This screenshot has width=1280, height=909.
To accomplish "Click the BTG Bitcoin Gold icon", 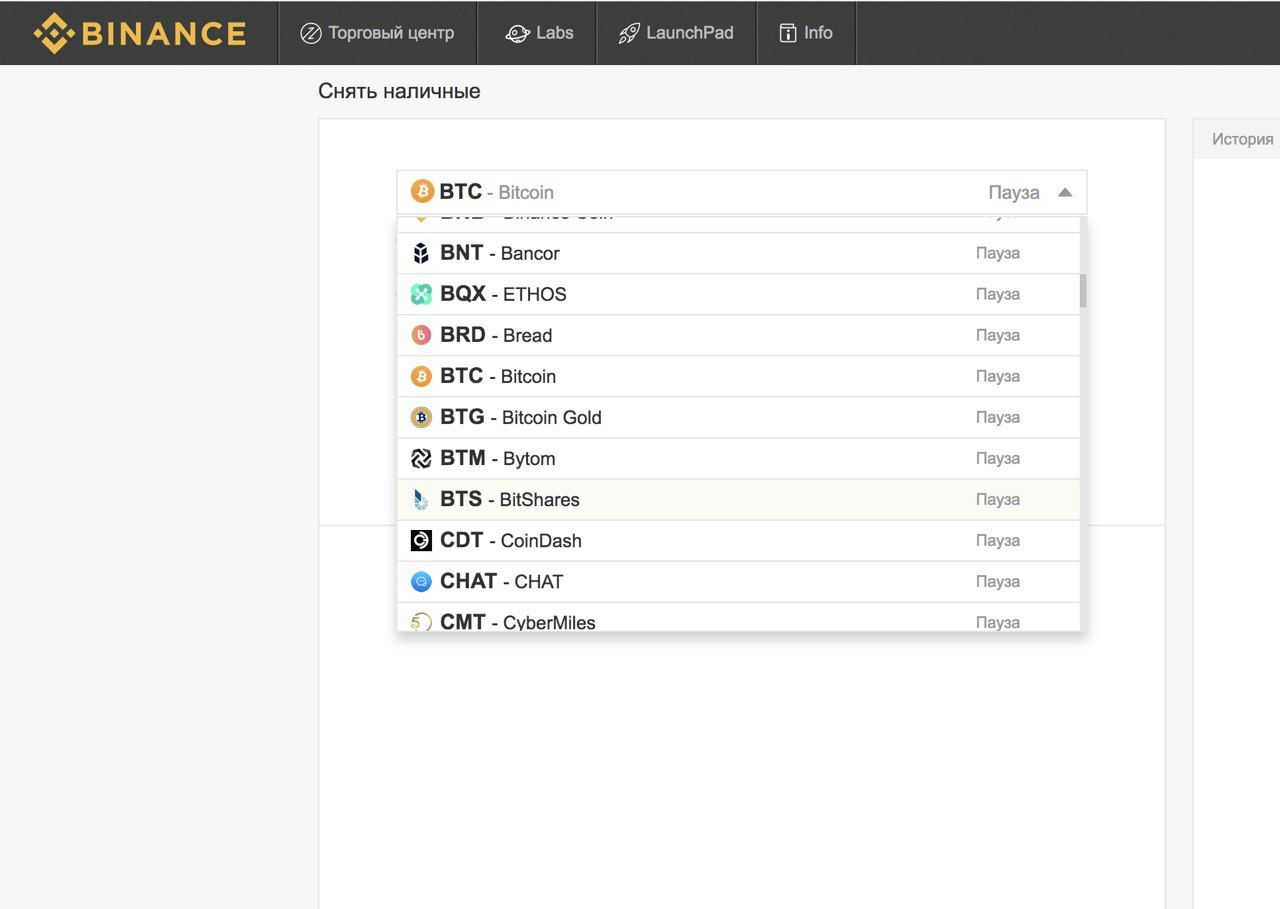I will [421, 417].
